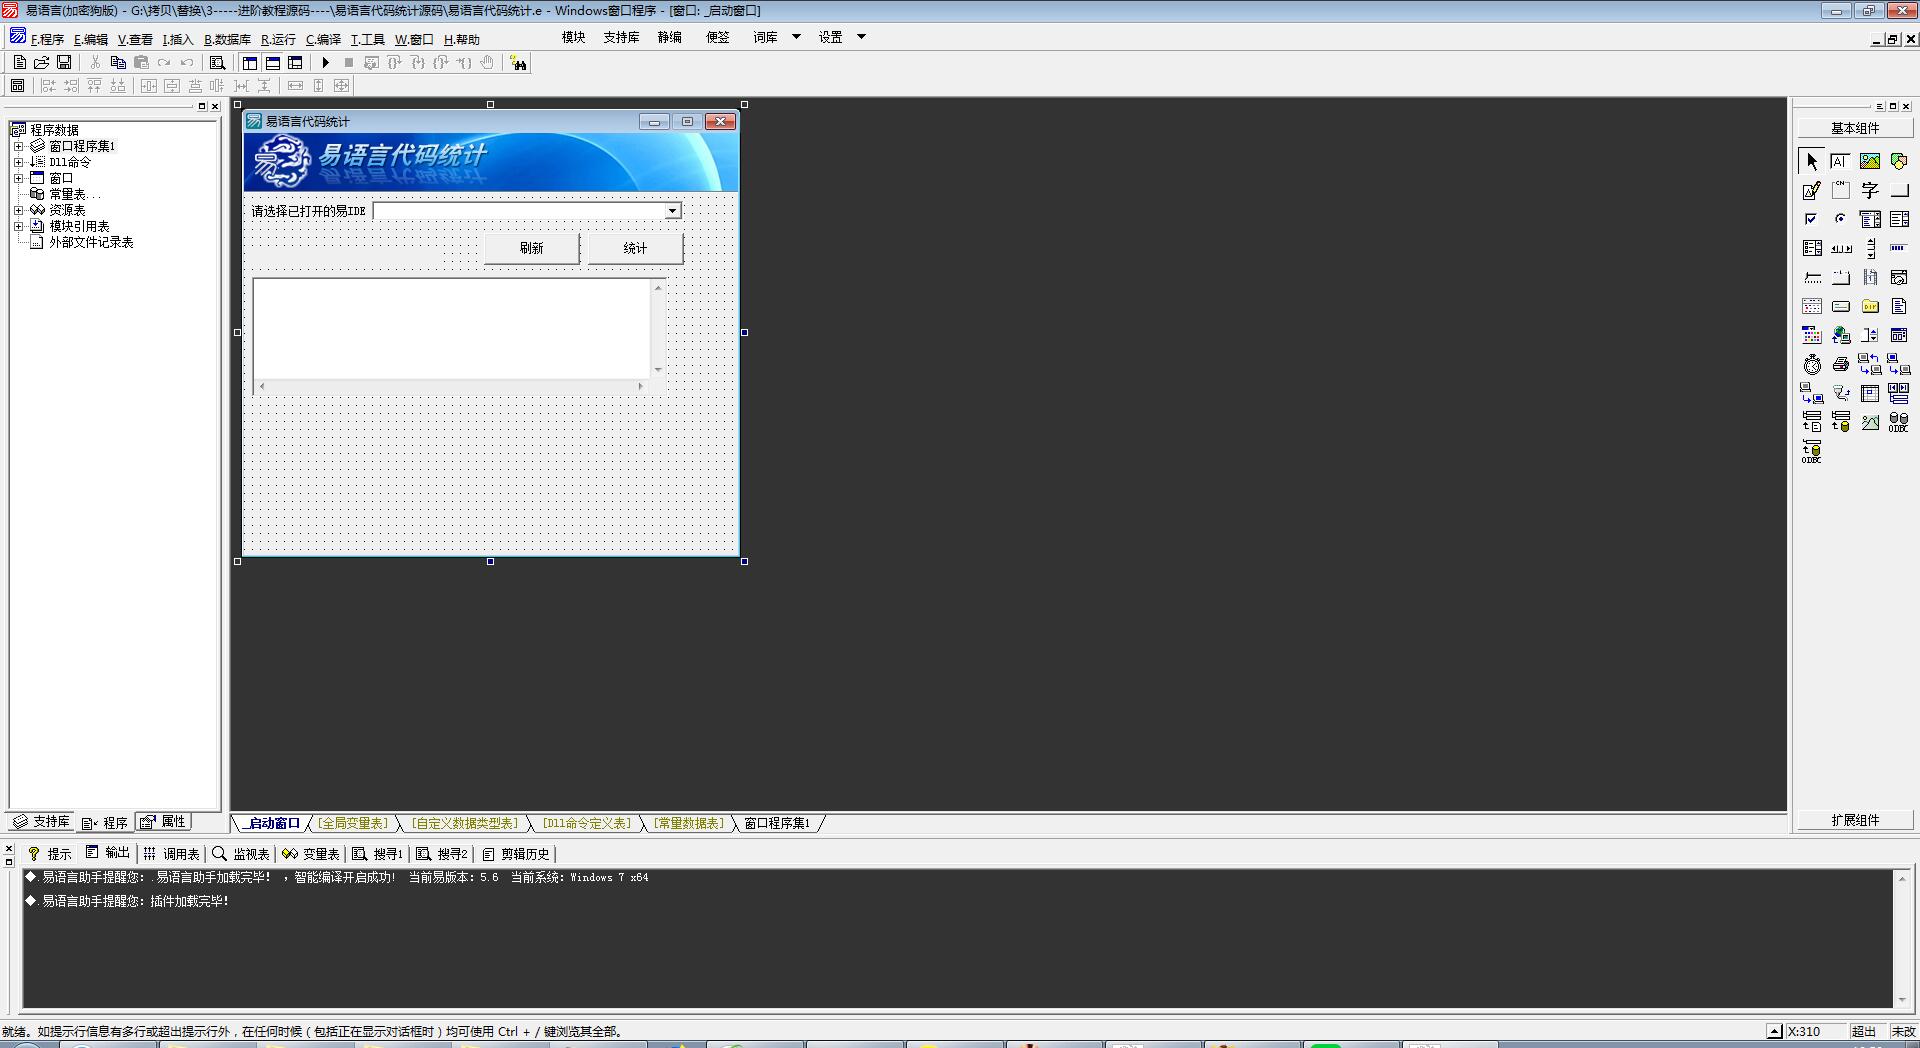
Task: Toggle the component box view button
Action: coord(295,63)
